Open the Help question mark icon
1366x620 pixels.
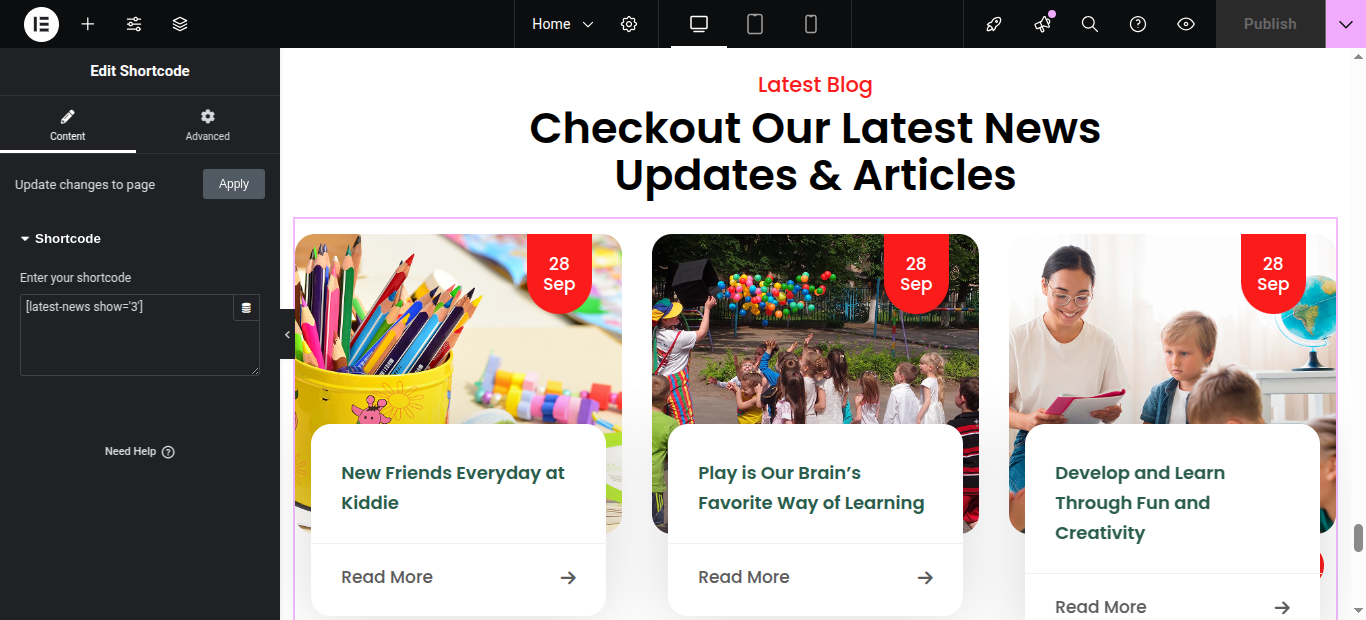(x=1138, y=24)
